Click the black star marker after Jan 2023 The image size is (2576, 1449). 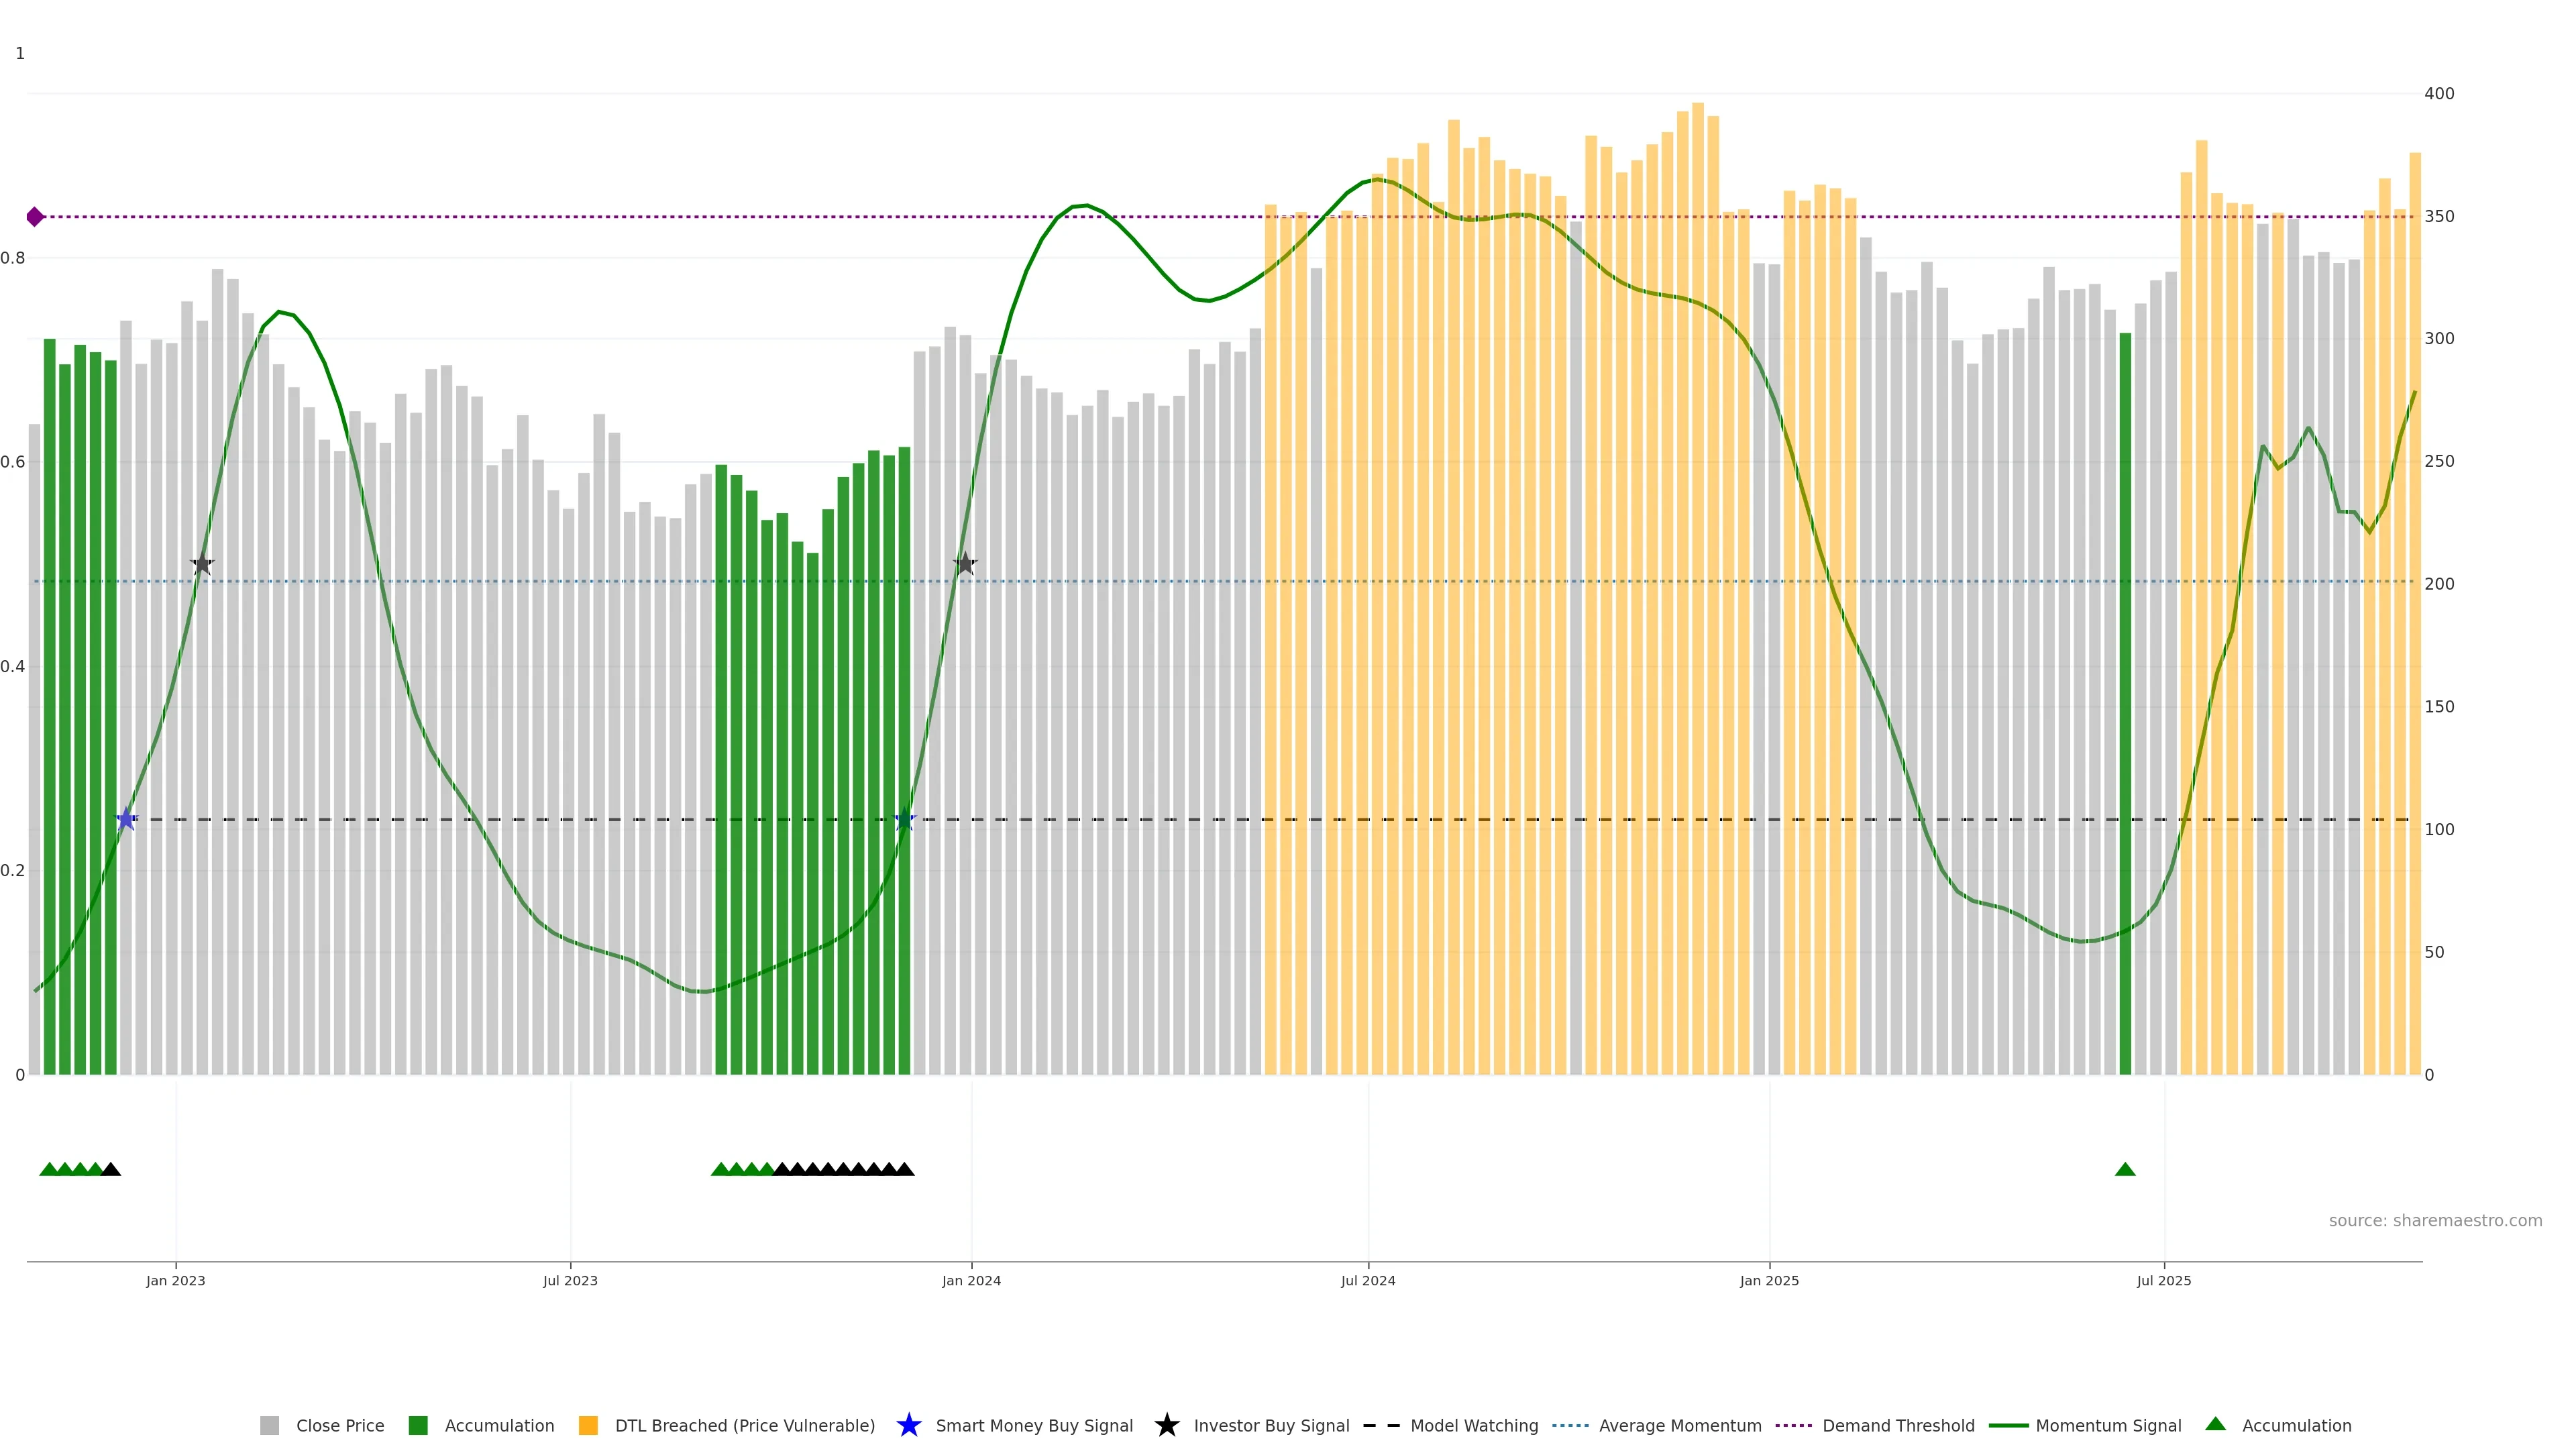(202, 564)
